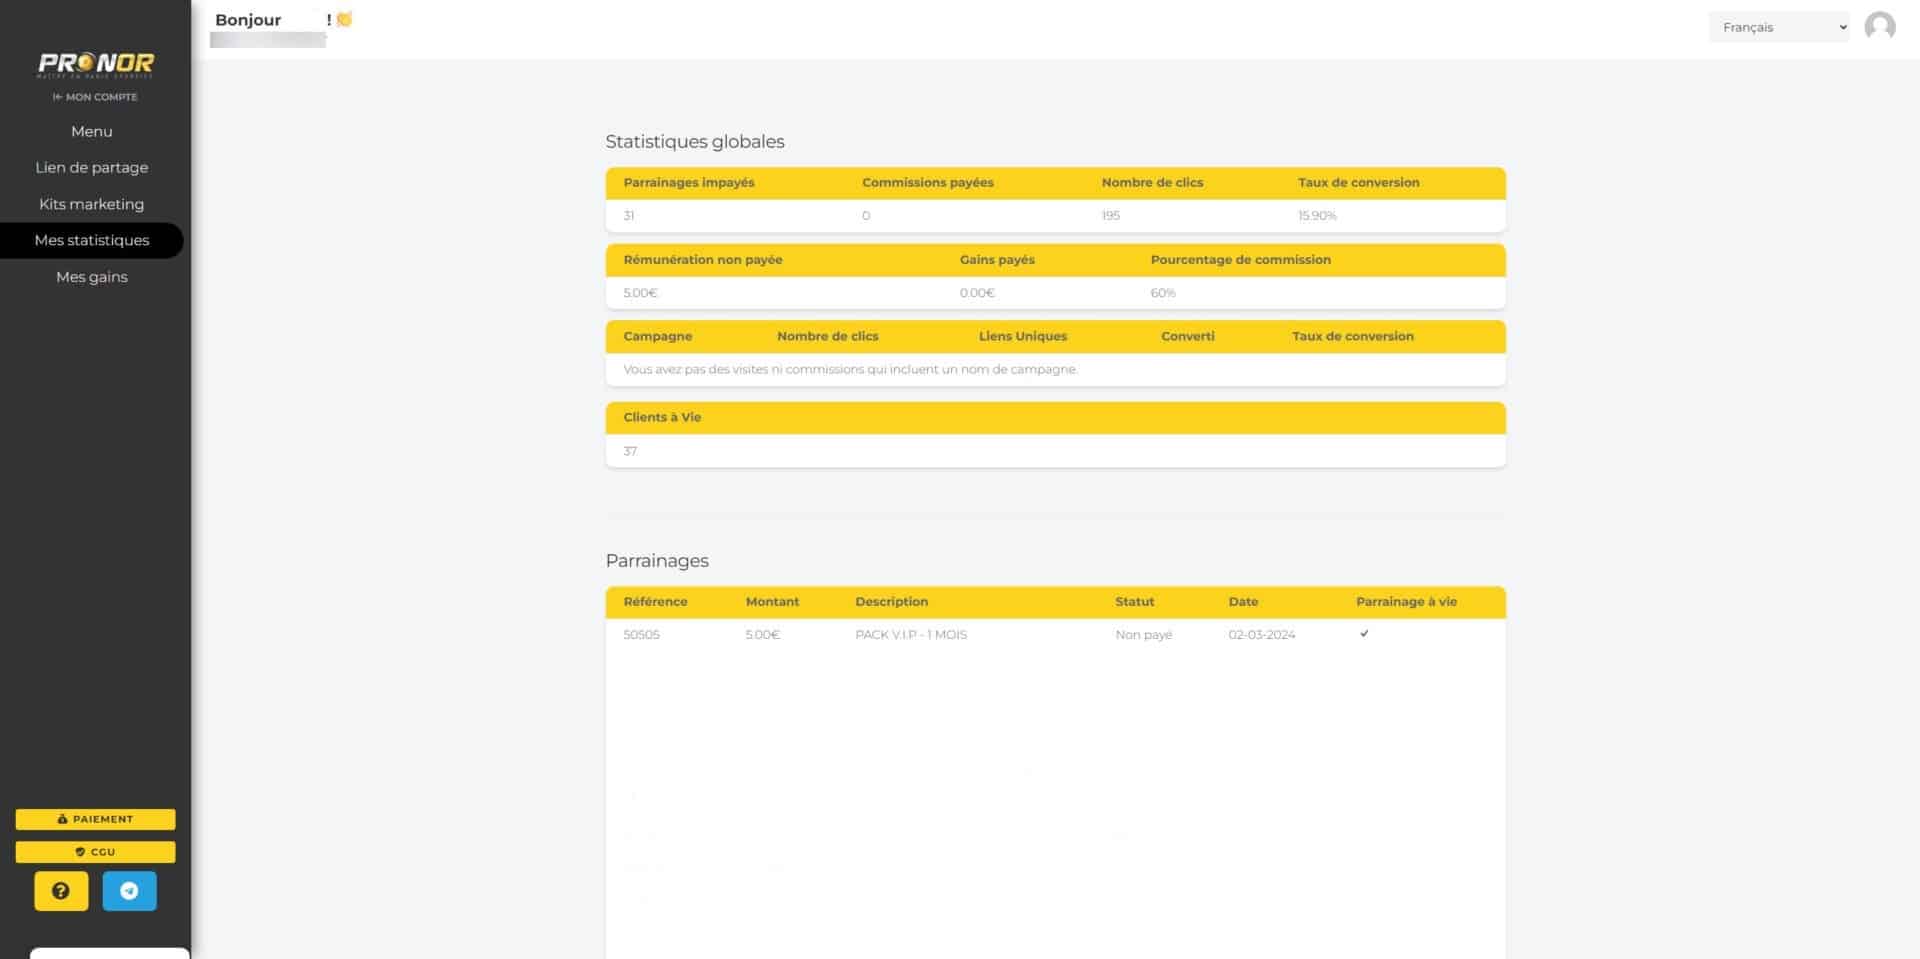
Task: Navigate to Kits marketing
Action: [92, 204]
